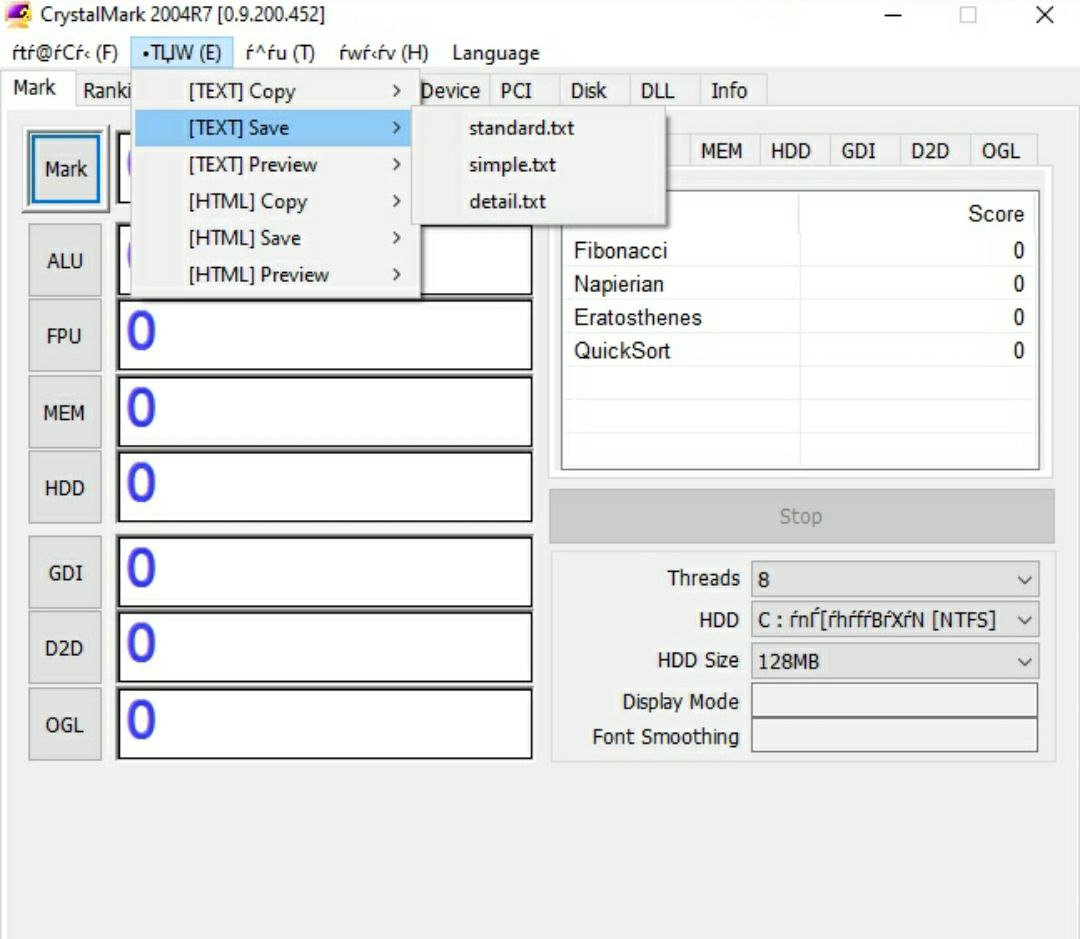Open the HDD drive dropdown showing C:
The image size is (1080, 939).
(895, 620)
